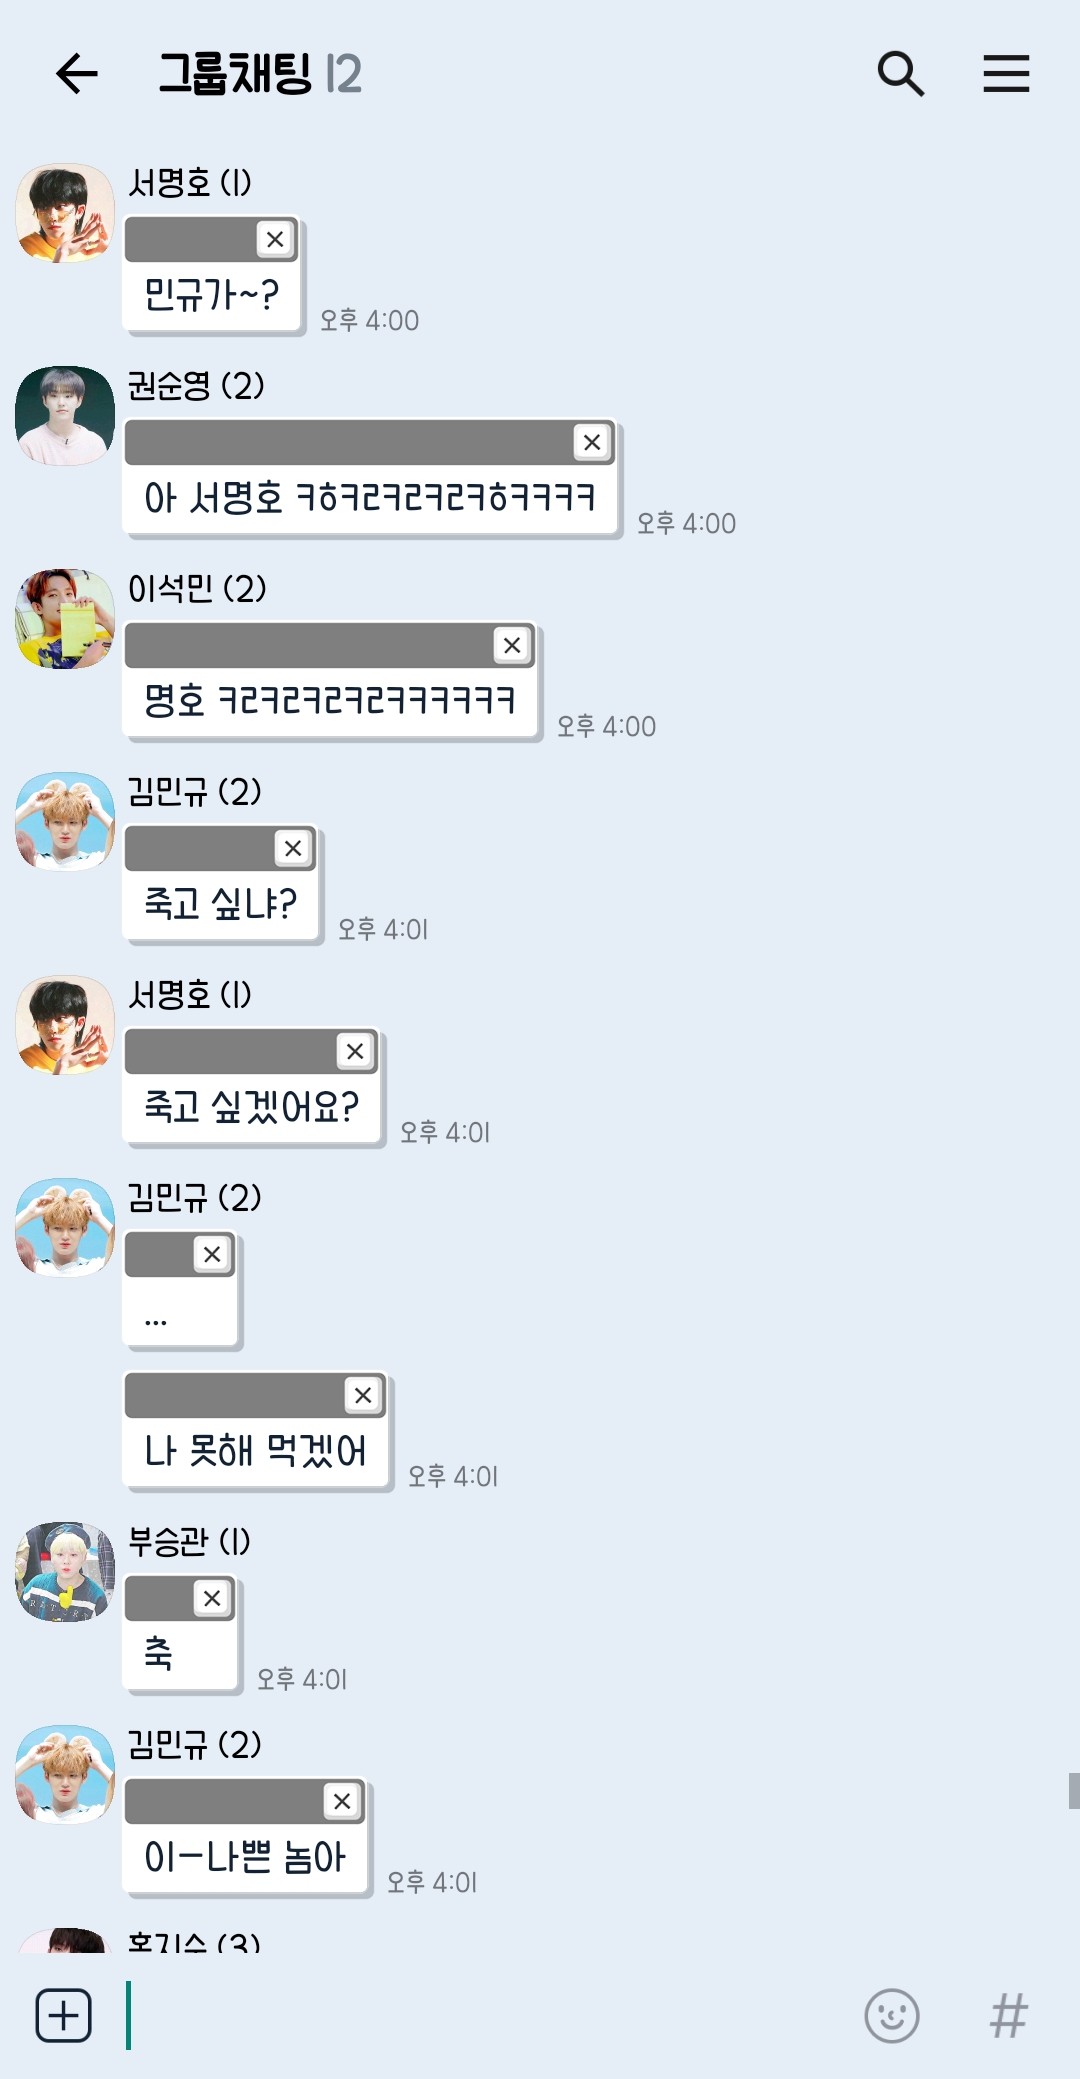Open 부승관's profile picture
The image size is (1080, 2079).
[x=65, y=1572]
